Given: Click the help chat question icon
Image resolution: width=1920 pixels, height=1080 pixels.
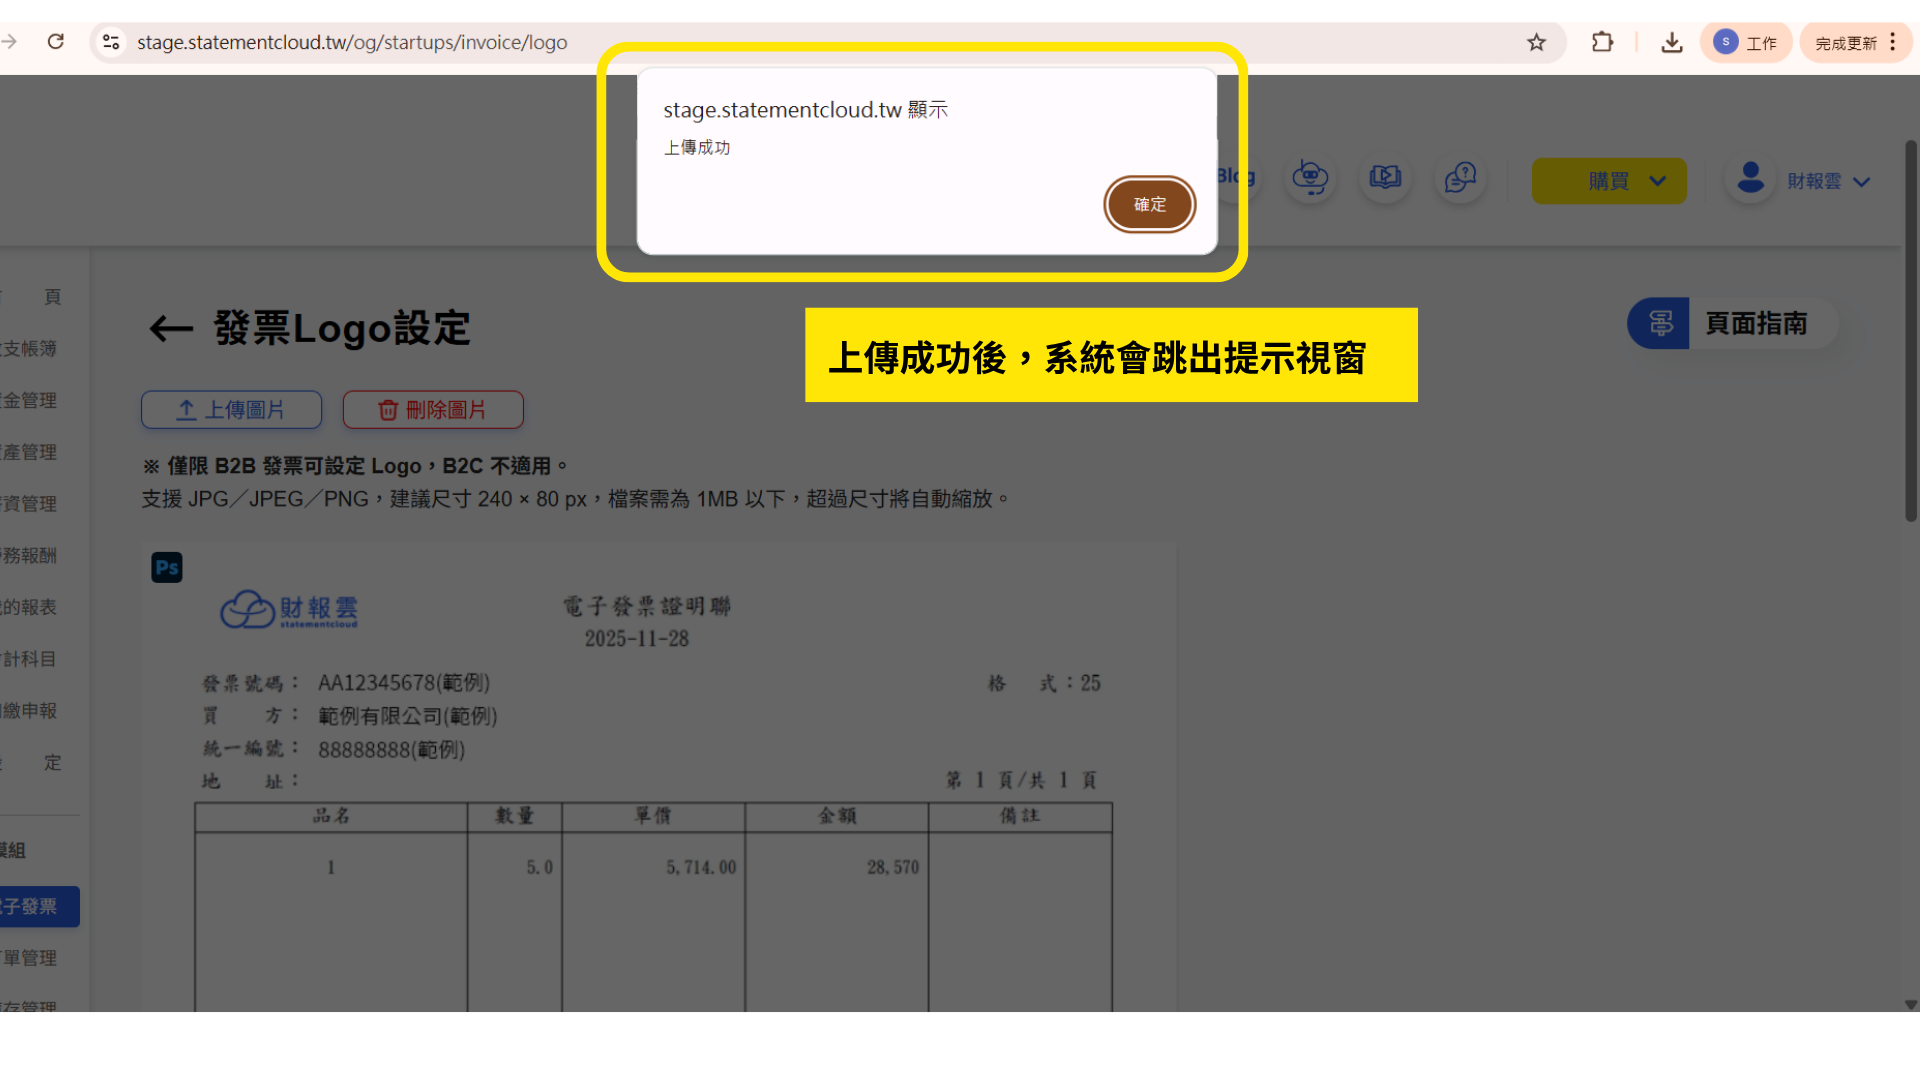Looking at the screenshot, I should (1460, 179).
